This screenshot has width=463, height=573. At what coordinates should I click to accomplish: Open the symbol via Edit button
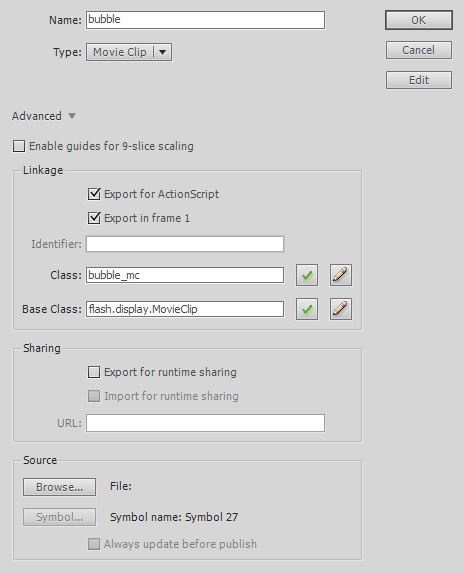tap(419, 80)
